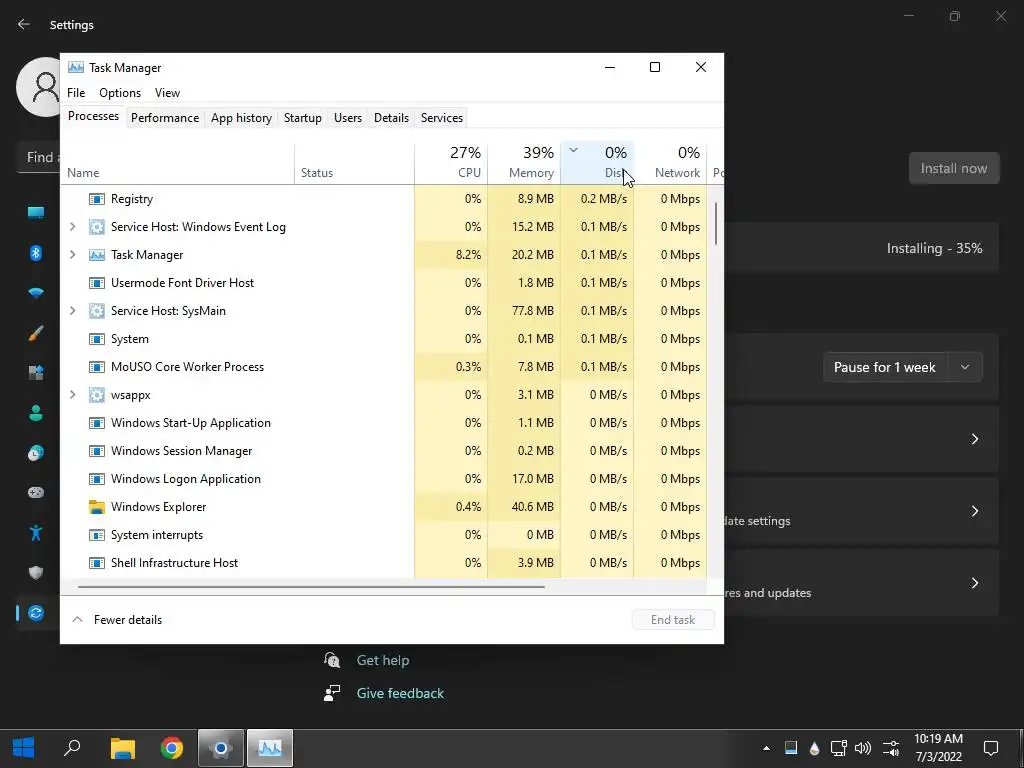Open Time & language clock icon in Settings
The width and height of the screenshot is (1024, 768).
[x=36, y=453]
